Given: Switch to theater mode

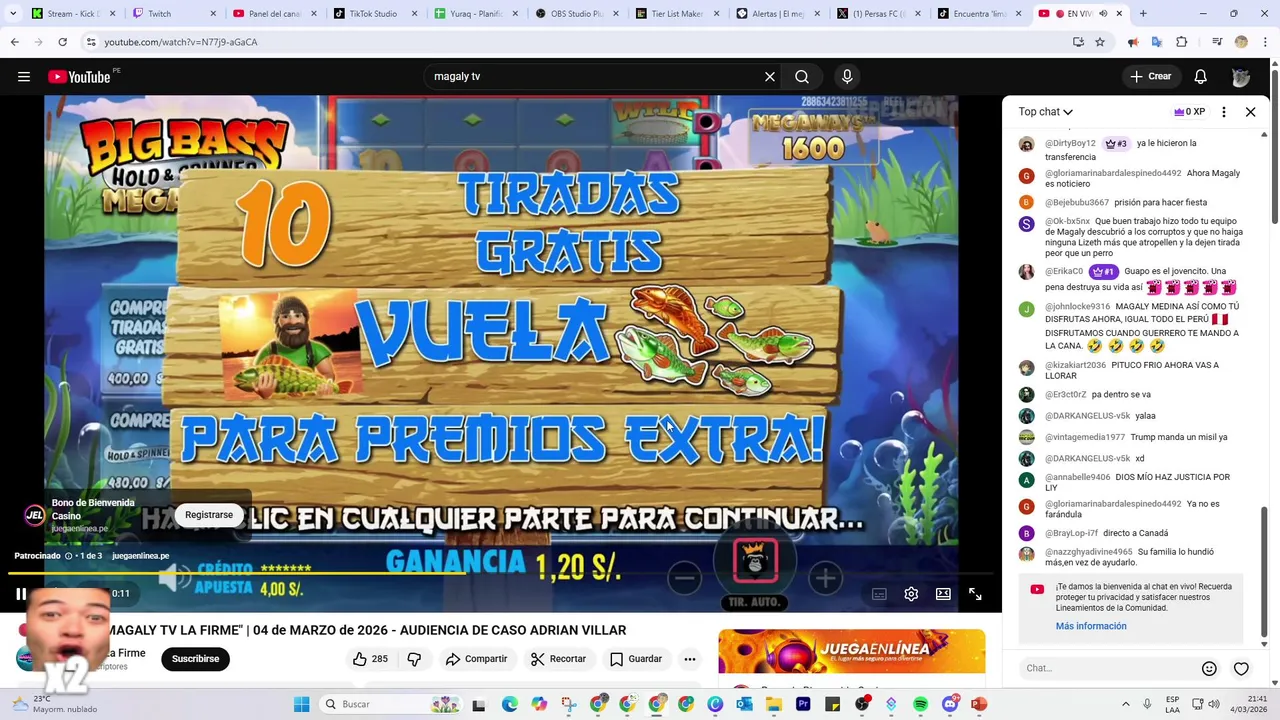Looking at the screenshot, I should (943, 594).
